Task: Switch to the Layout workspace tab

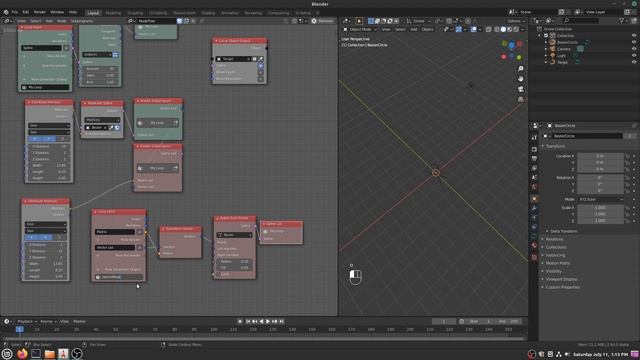Action: point(93,13)
